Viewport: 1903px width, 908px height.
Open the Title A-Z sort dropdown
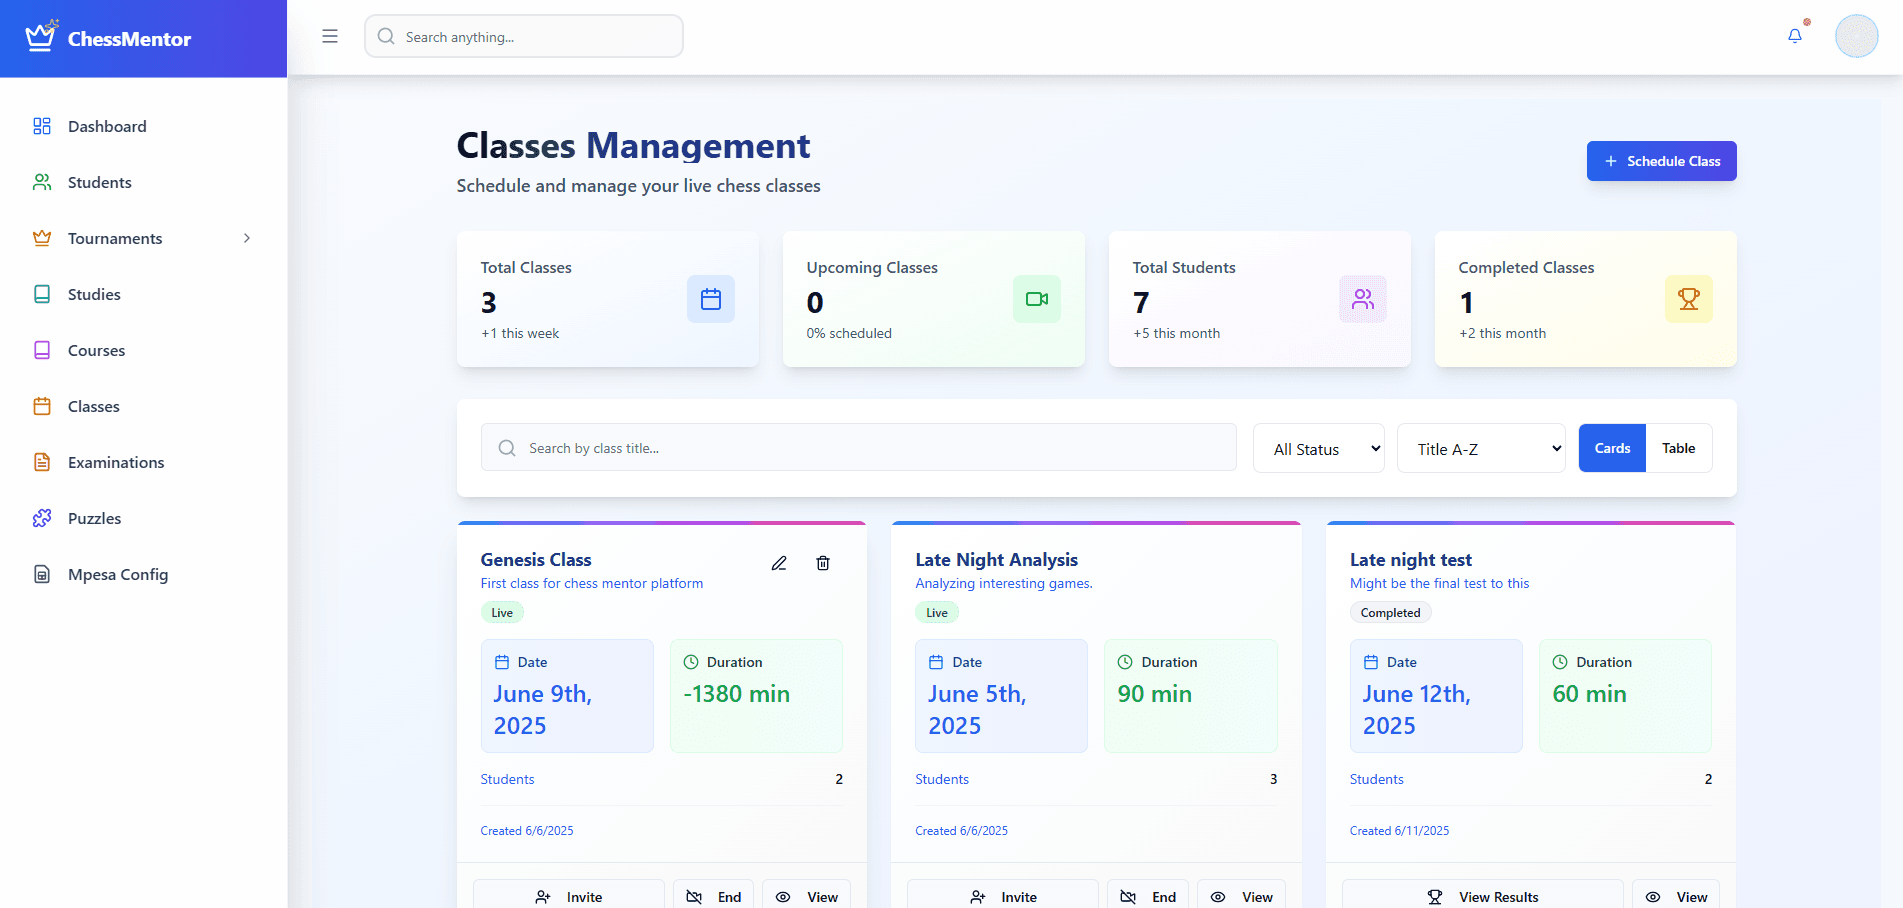pos(1481,448)
